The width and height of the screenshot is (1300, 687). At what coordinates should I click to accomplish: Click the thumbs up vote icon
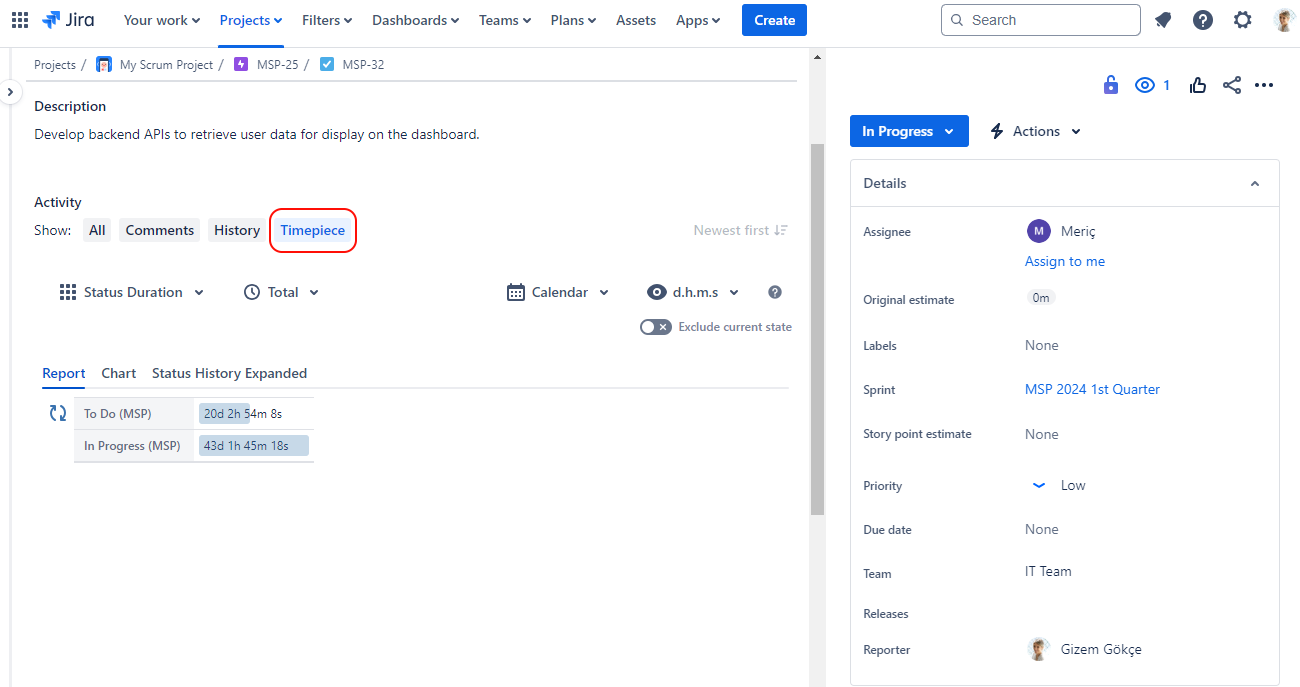pos(1198,85)
